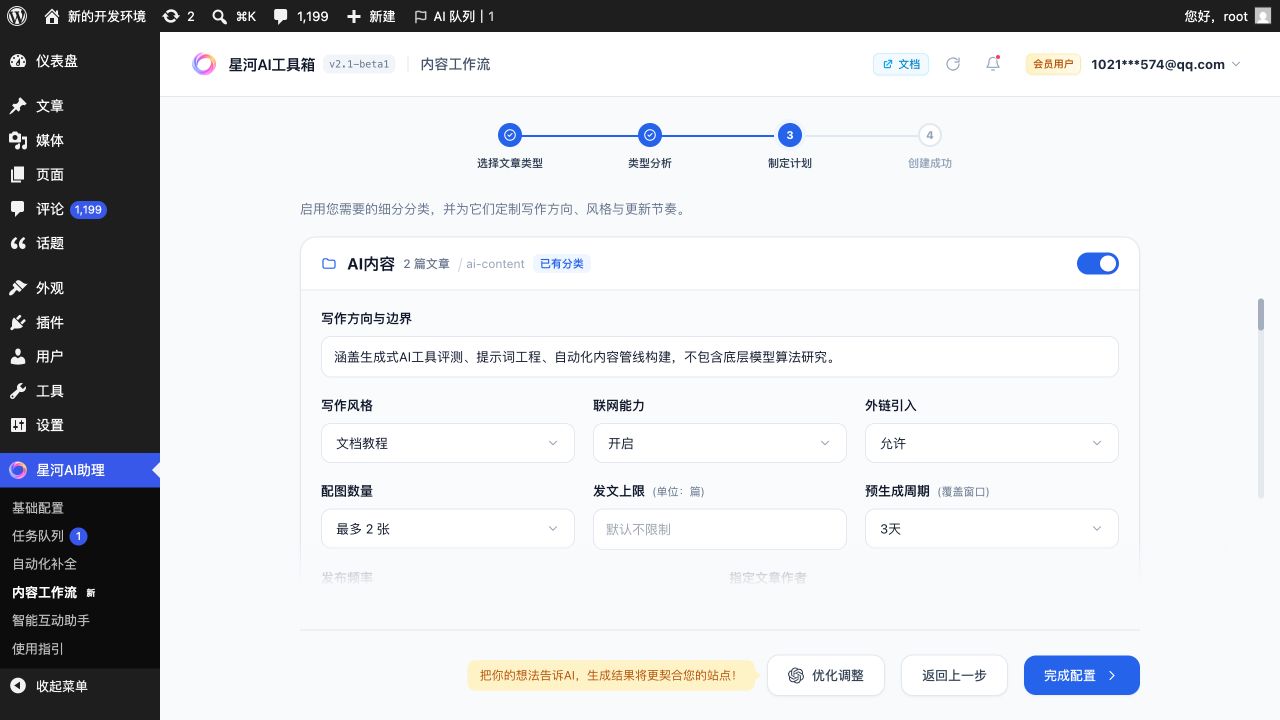The width and height of the screenshot is (1280, 720).
Task: Click the 工具 wrench icon in the sidebar
Action: point(18,391)
